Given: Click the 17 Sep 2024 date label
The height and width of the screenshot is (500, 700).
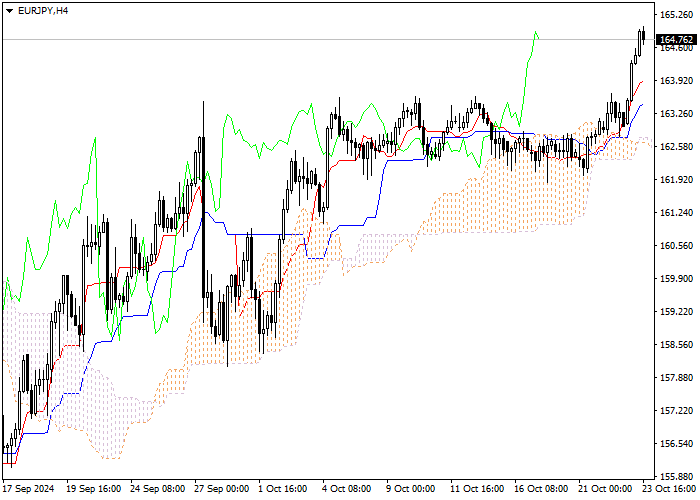Looking at the screenshot, I should click(29, 489).
